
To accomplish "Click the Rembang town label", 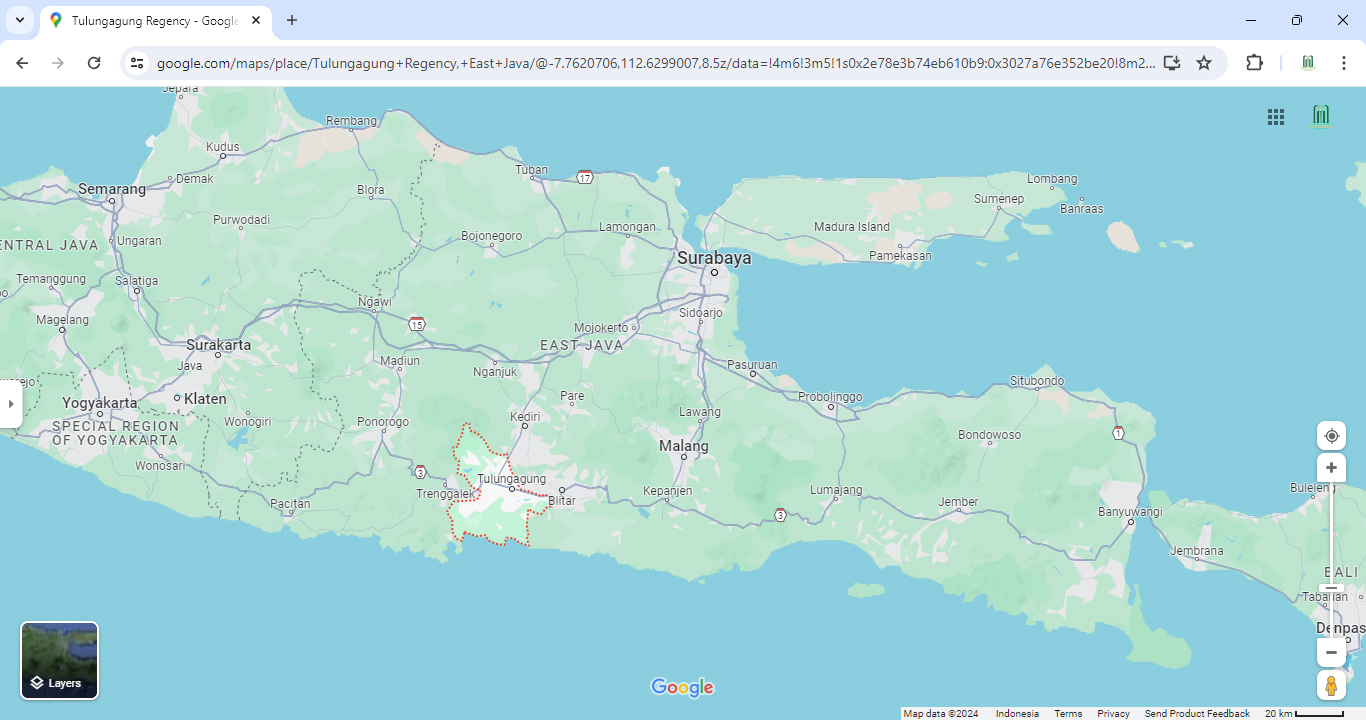I will (x=351, y=121).
